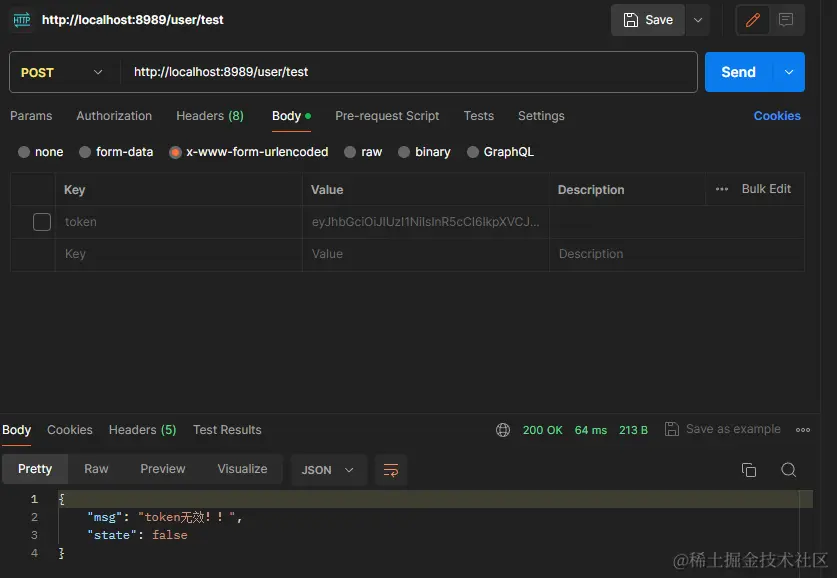Select the response Body tab
The image size is (837, 578).
click(x=17, y=430)
